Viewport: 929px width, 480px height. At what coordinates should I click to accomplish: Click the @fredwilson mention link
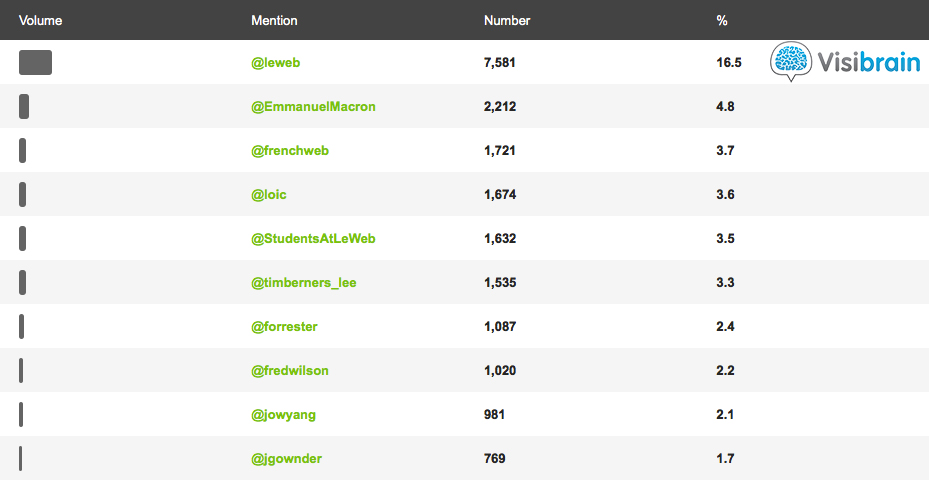290,371
